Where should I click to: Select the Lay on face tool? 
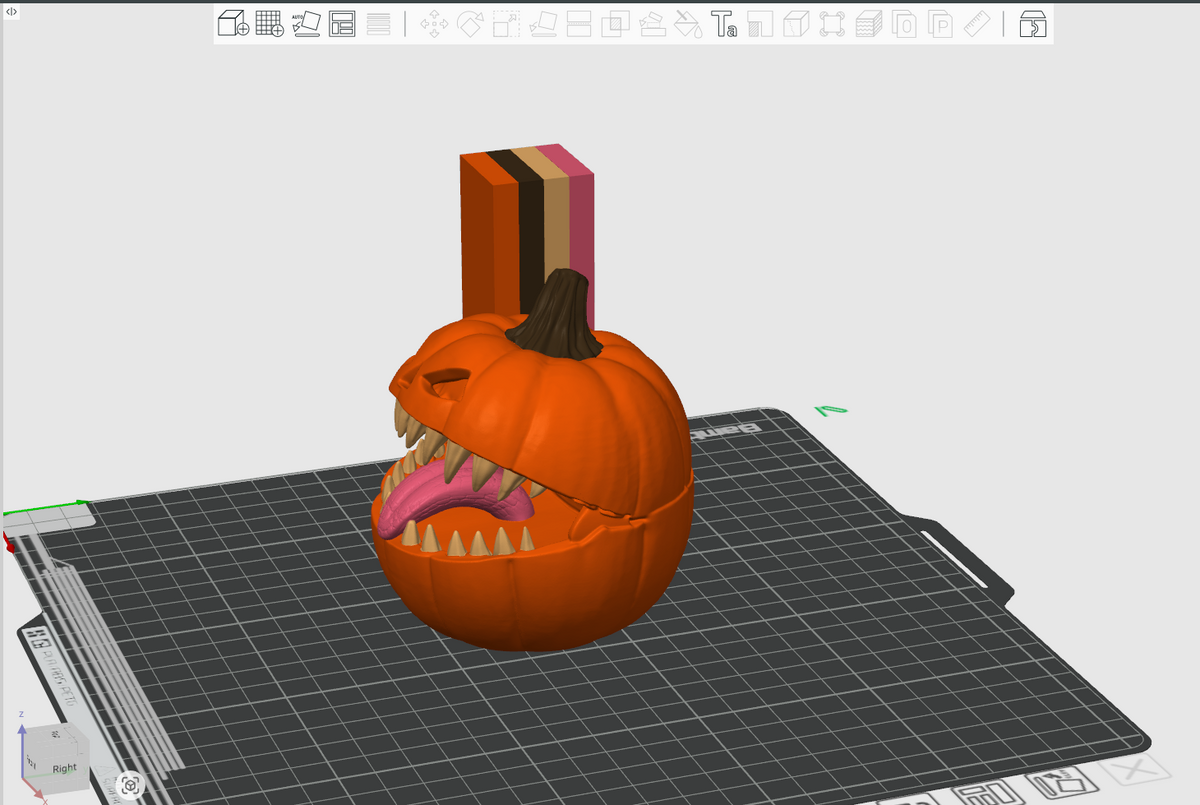point(543,24)
